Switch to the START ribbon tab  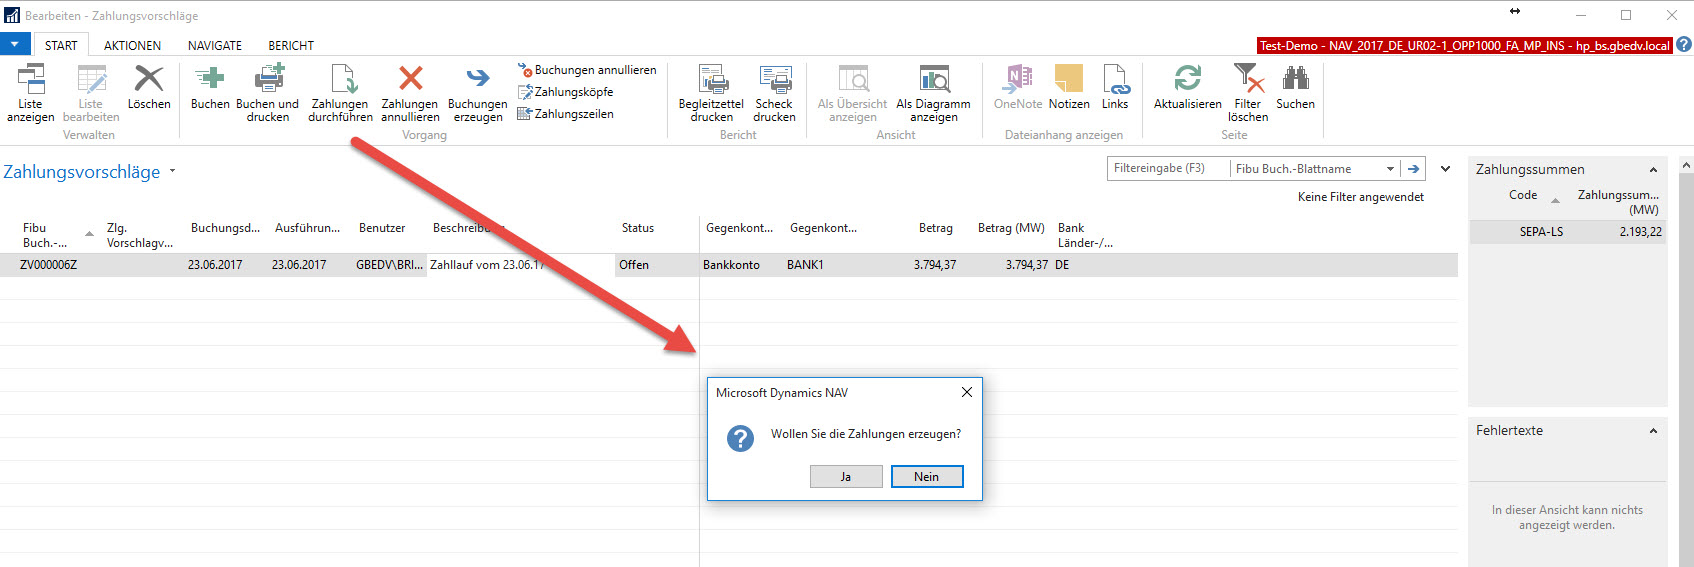coord(61,45)
